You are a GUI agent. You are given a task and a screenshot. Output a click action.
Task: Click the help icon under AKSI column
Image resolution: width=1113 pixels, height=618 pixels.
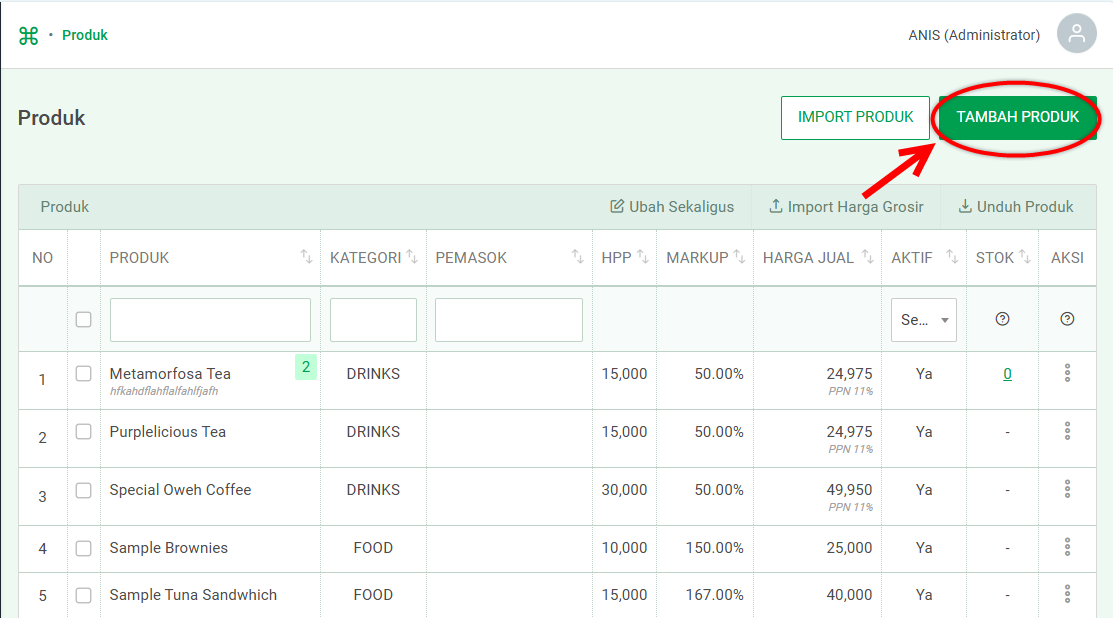click(1067, 319)
